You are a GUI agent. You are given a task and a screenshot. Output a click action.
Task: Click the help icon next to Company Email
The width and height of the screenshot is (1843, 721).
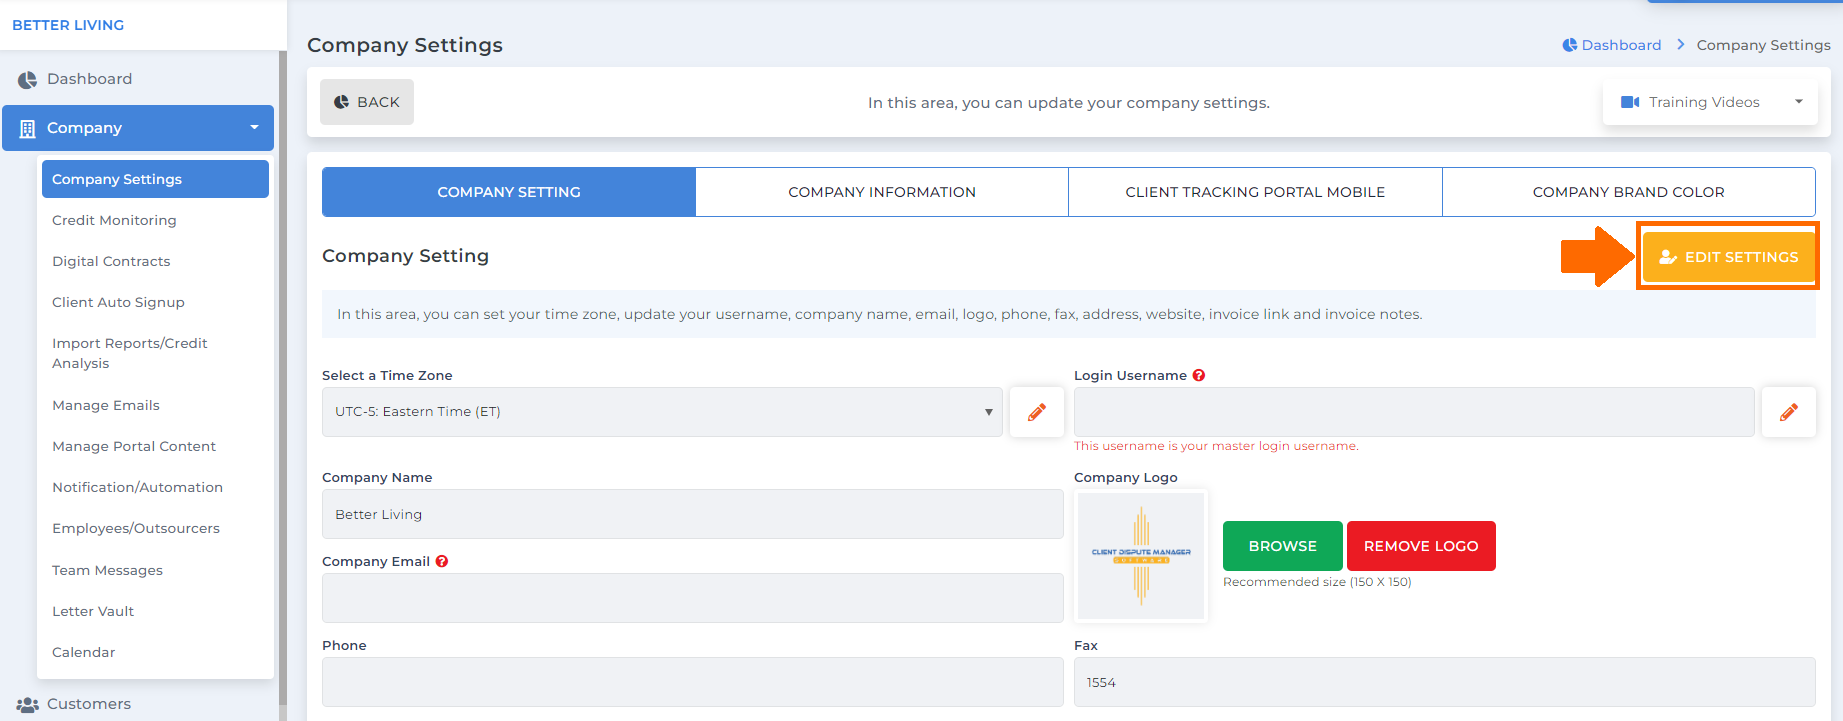(x=442, y=562)
